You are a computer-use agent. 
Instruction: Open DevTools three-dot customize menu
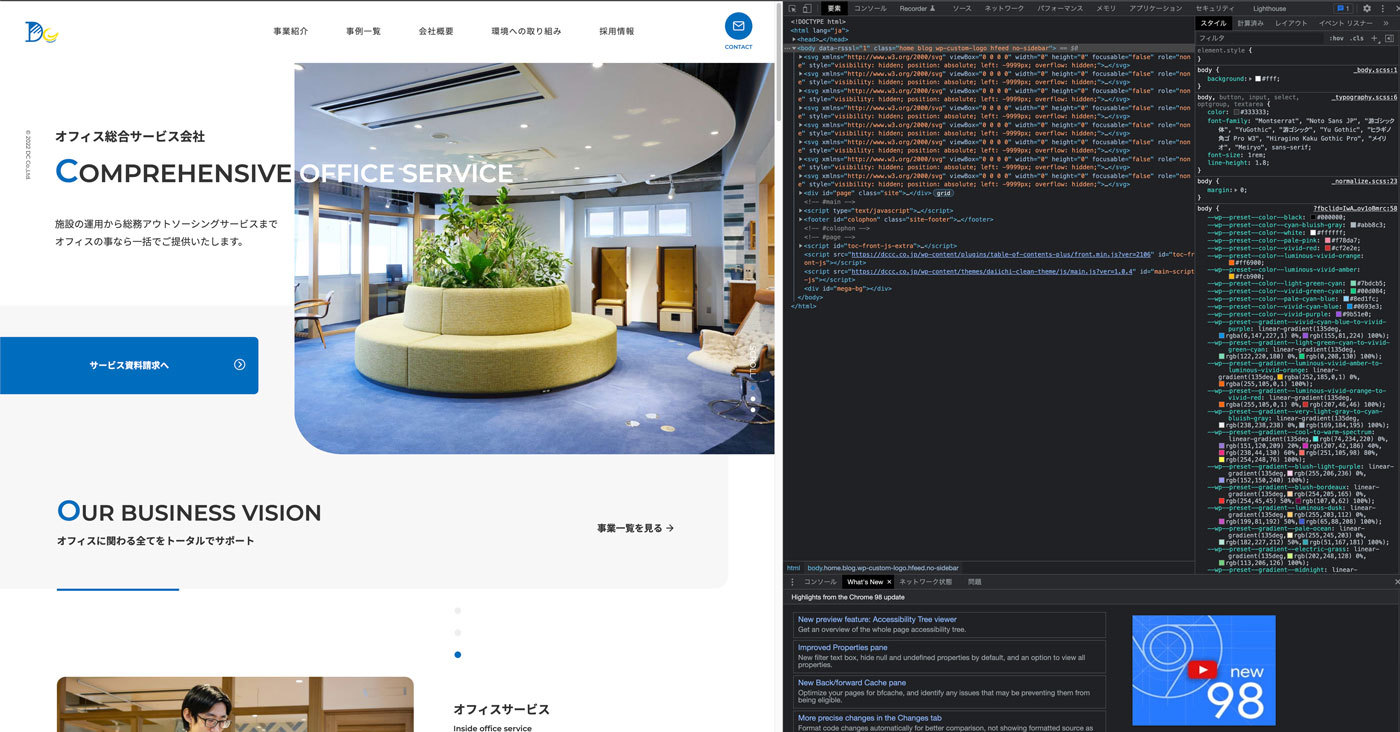[1383, 8]
